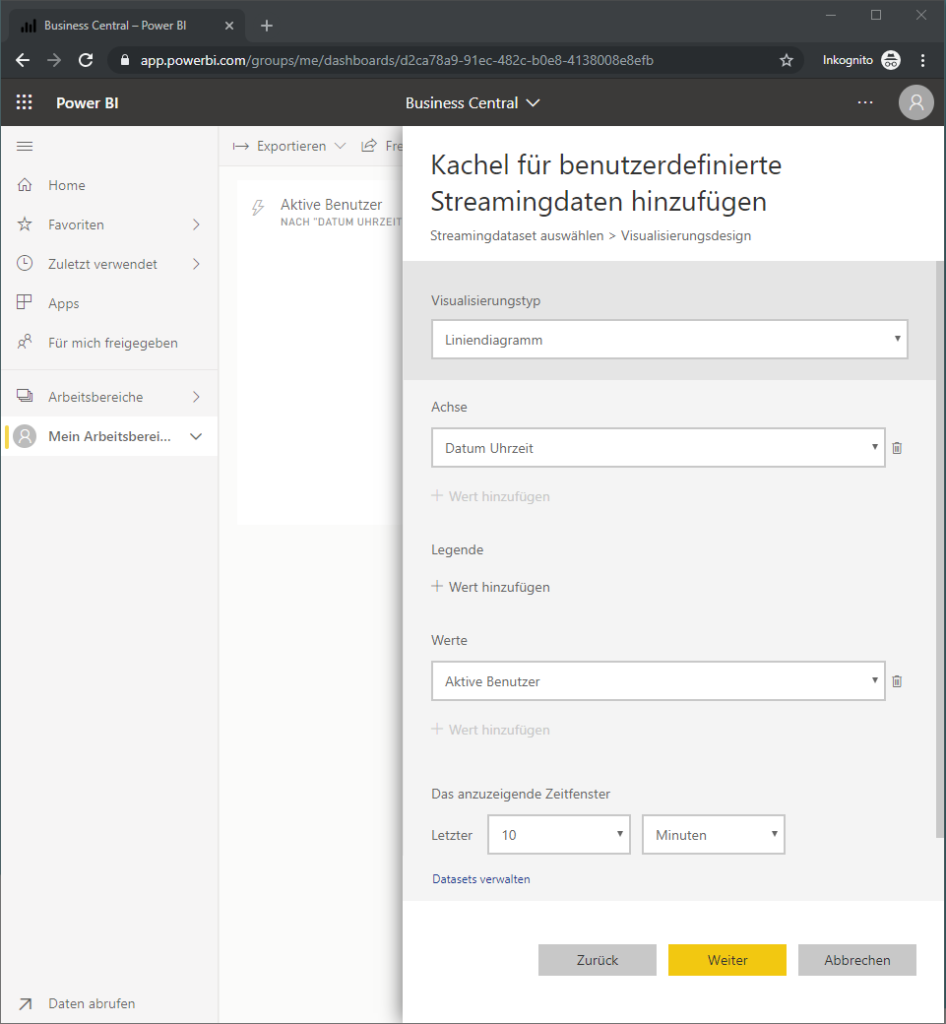Collapse the Mein Arbeitsbereich chevron
This screenshot has width=946, height=1024.
point(196,436)
